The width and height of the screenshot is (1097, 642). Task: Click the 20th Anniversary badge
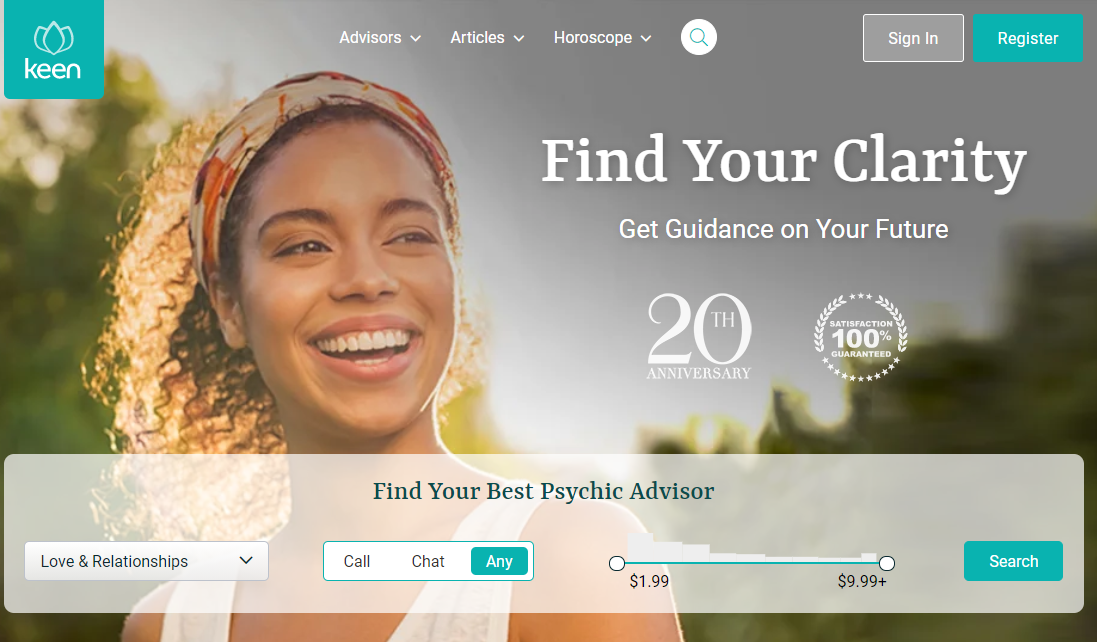tap(699, 336)
